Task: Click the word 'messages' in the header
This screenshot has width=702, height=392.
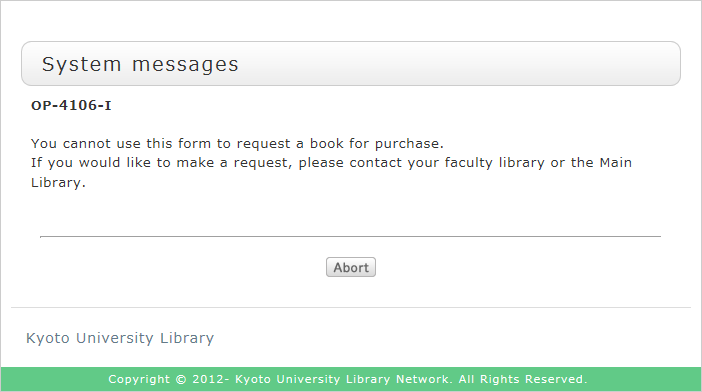Action: [185, 65]
